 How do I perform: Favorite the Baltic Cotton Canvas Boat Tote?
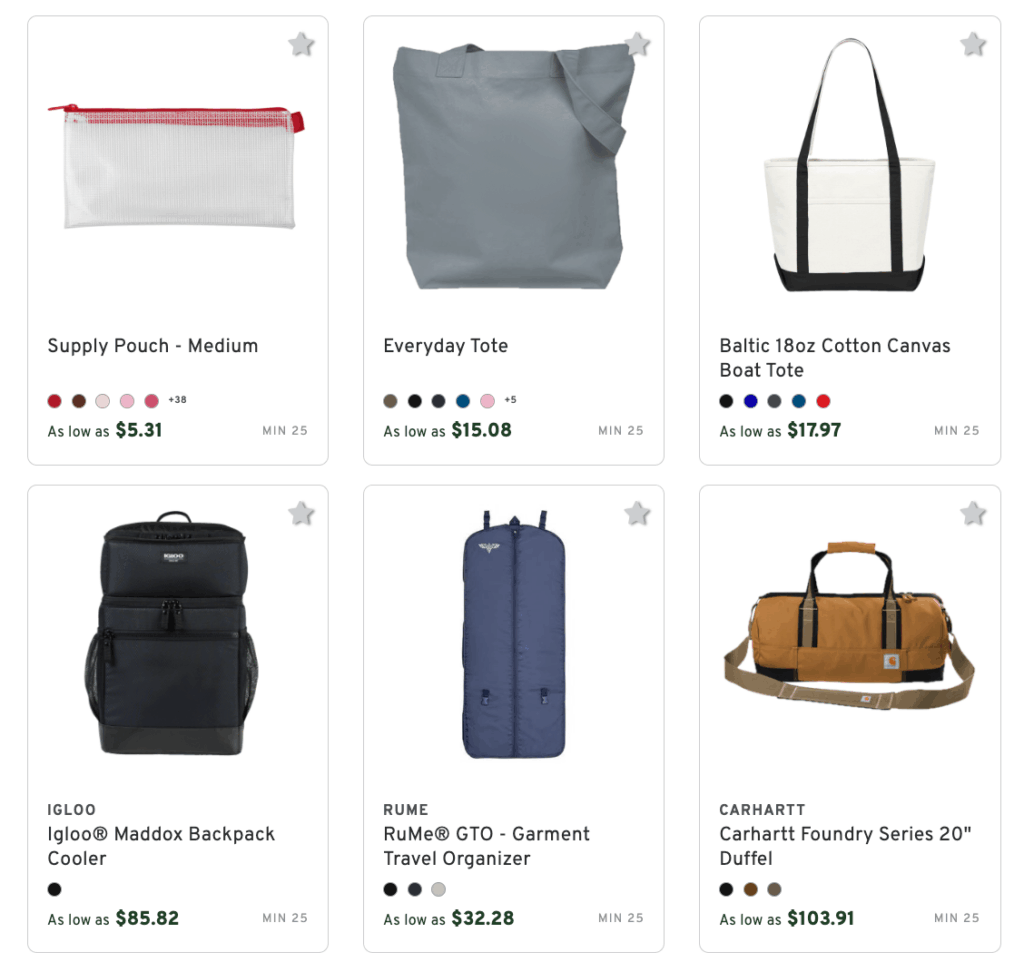pos(972,44)
